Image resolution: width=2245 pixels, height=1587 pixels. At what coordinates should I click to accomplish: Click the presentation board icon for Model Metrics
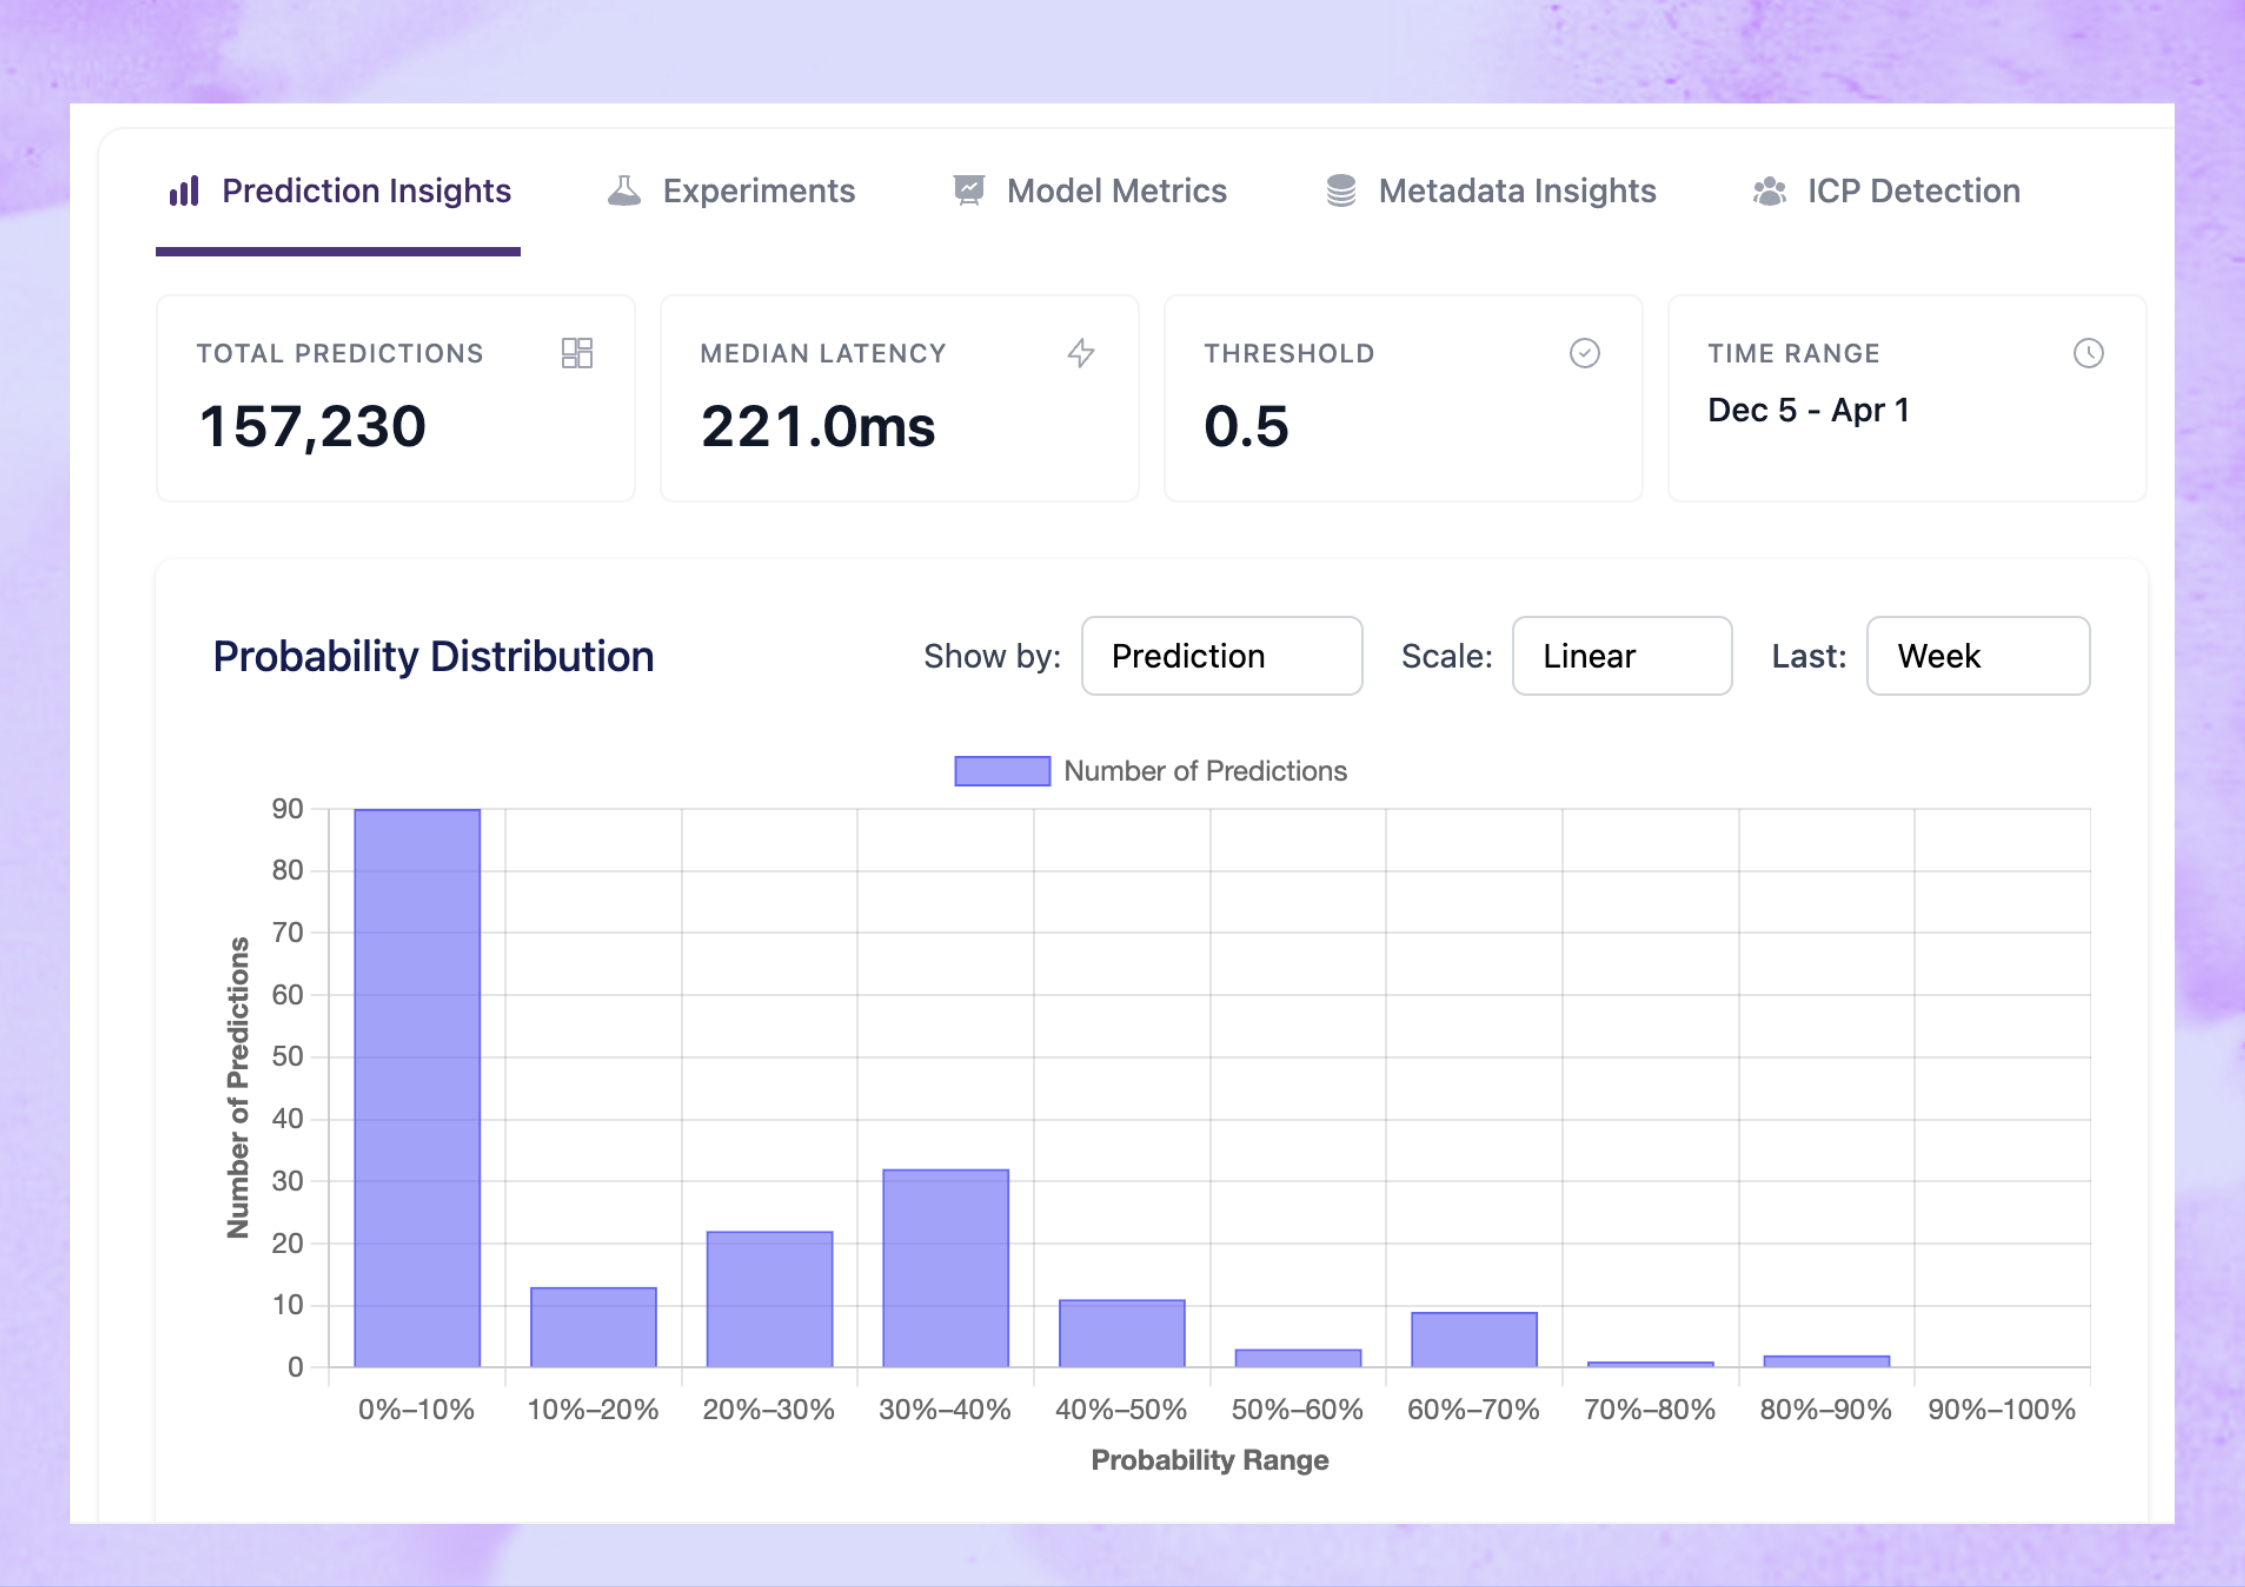[968, 191]
